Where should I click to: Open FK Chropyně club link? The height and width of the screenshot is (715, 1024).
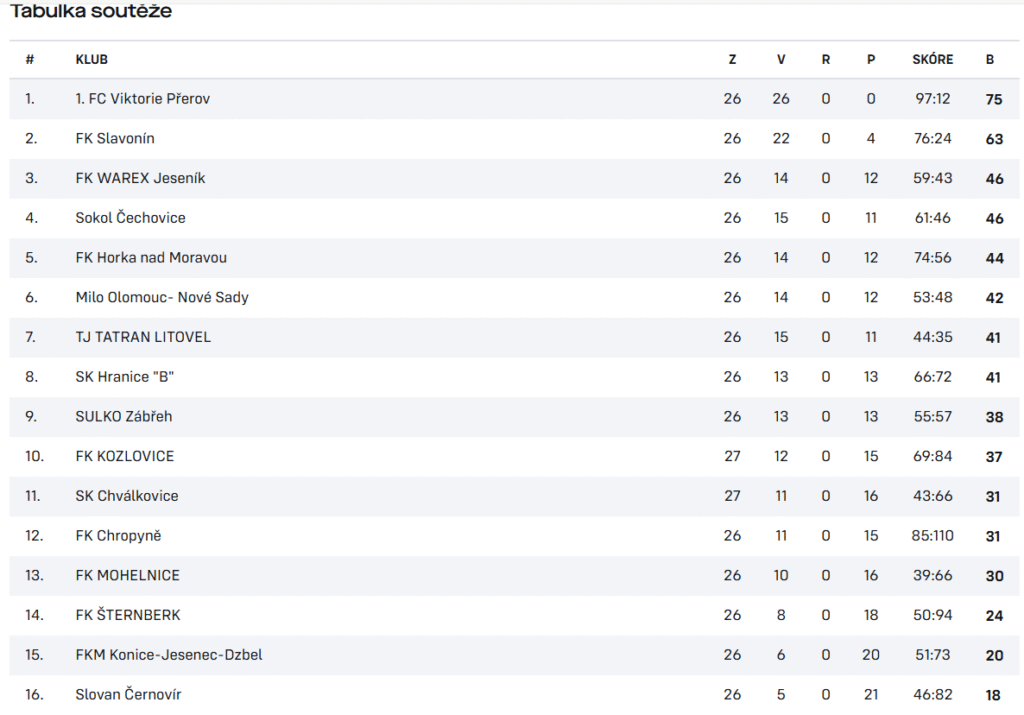[x=118, y=536]
